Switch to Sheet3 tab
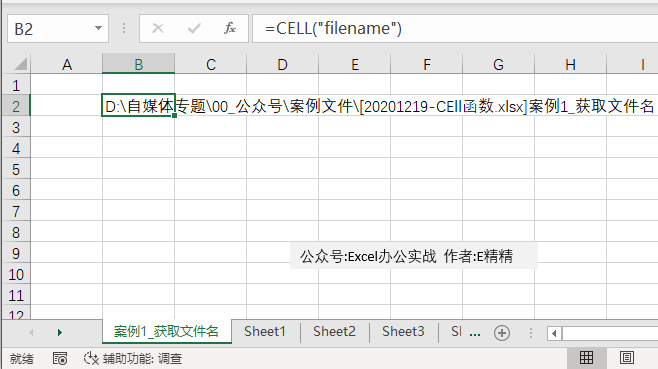Viewport: 658px width, 369px height. (x=403, y=332)
